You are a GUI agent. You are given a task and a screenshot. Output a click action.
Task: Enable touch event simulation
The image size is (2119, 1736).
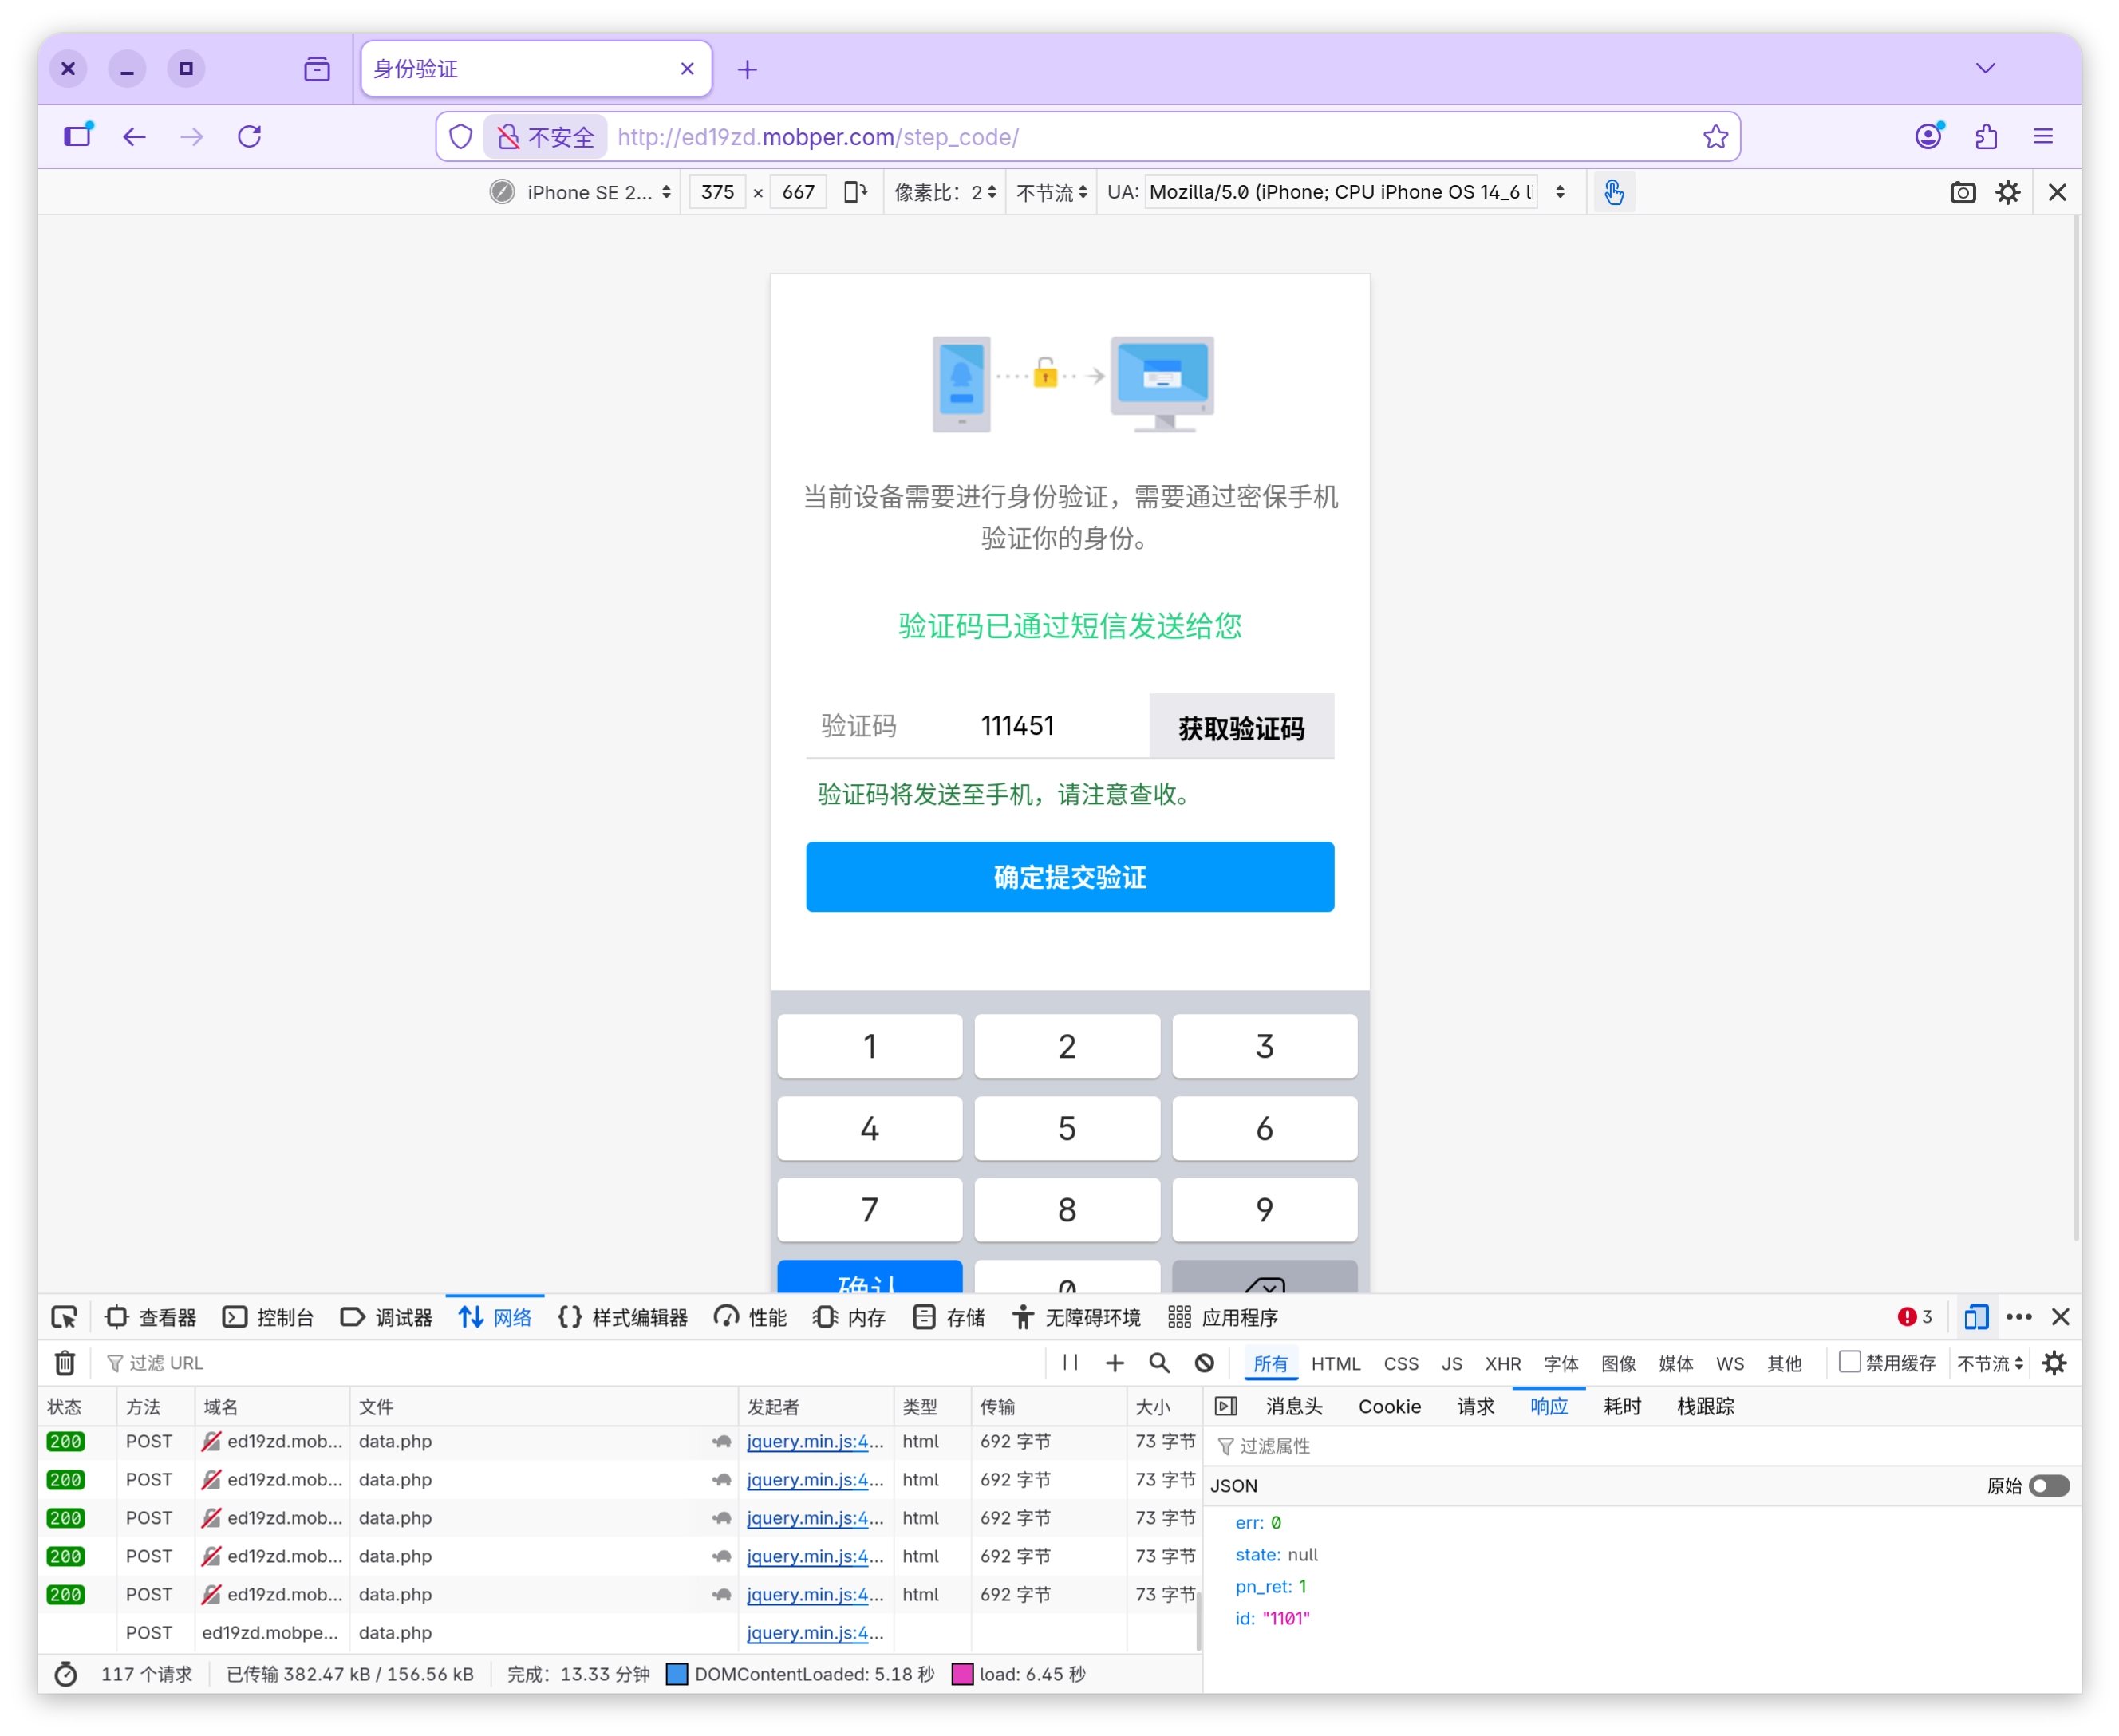(x=1614, y=192)
